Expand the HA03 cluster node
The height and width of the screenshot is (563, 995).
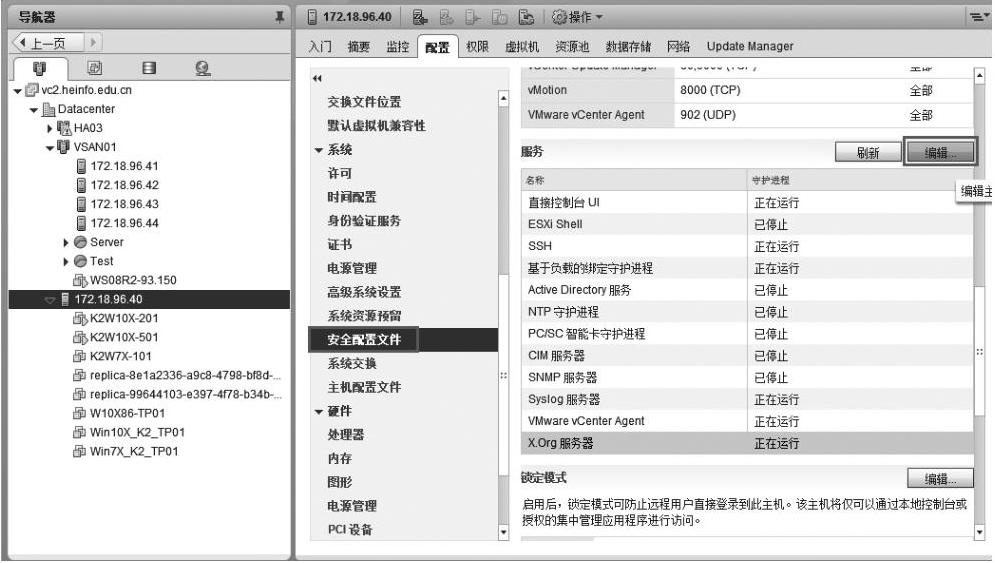(x=50, y=129)
